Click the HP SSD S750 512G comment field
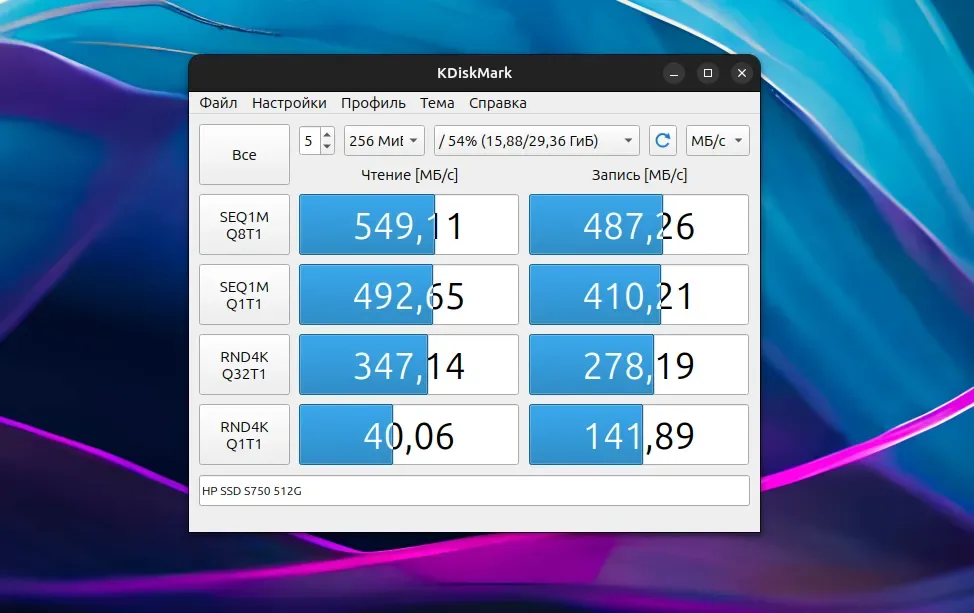The image size is (974, 613). click(x=474, y=491)
